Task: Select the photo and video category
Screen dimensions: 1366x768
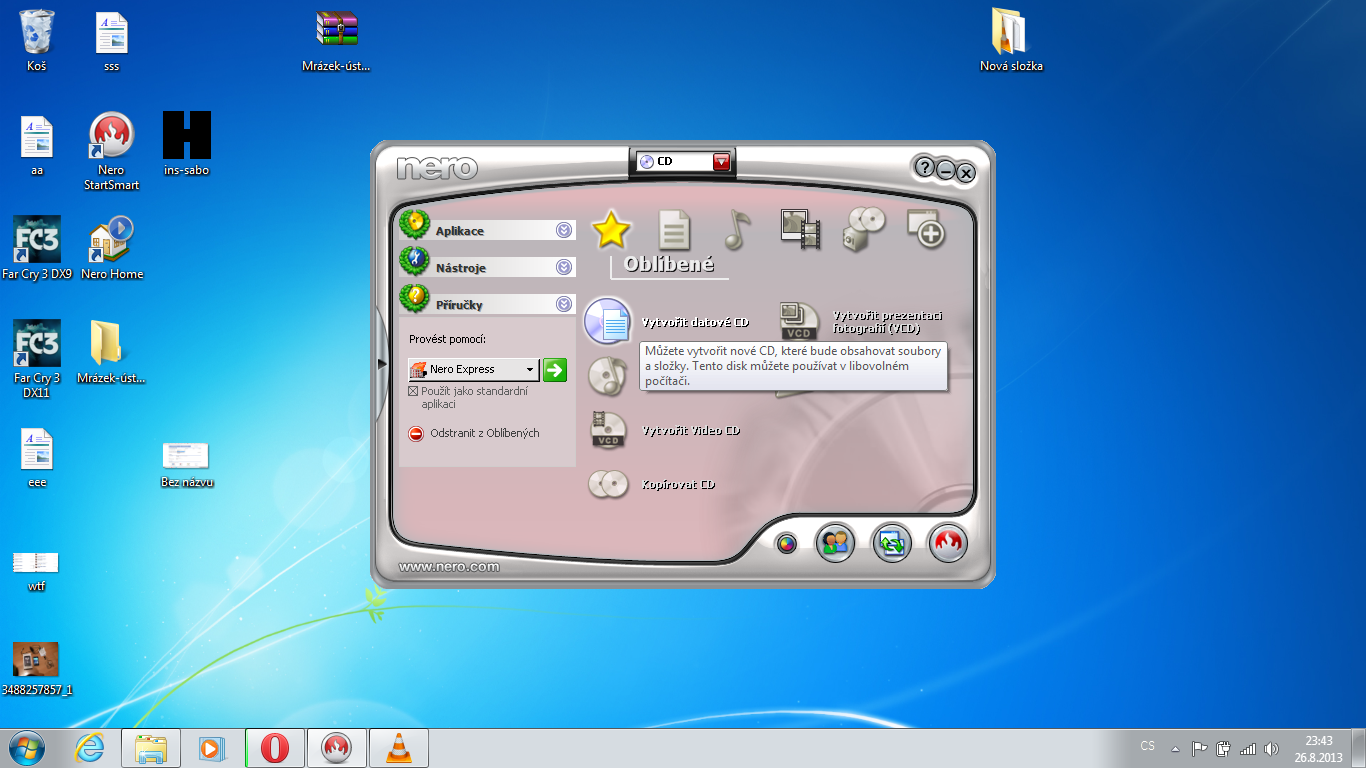Action: pos(800,229)
